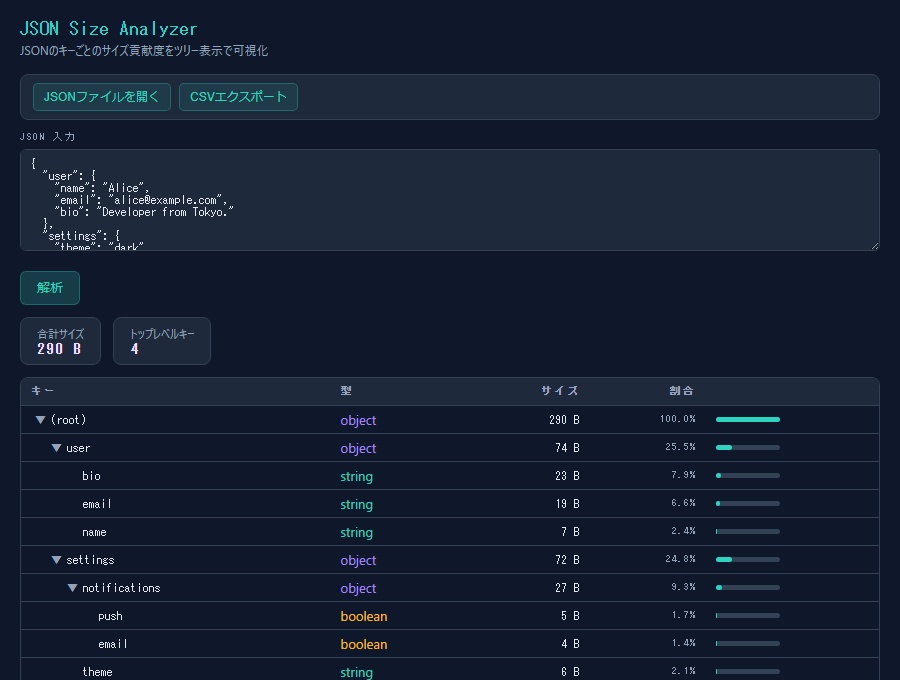900x680 pixels.
Task: Collapse the notifications node triangle
Action: point(72,588)
